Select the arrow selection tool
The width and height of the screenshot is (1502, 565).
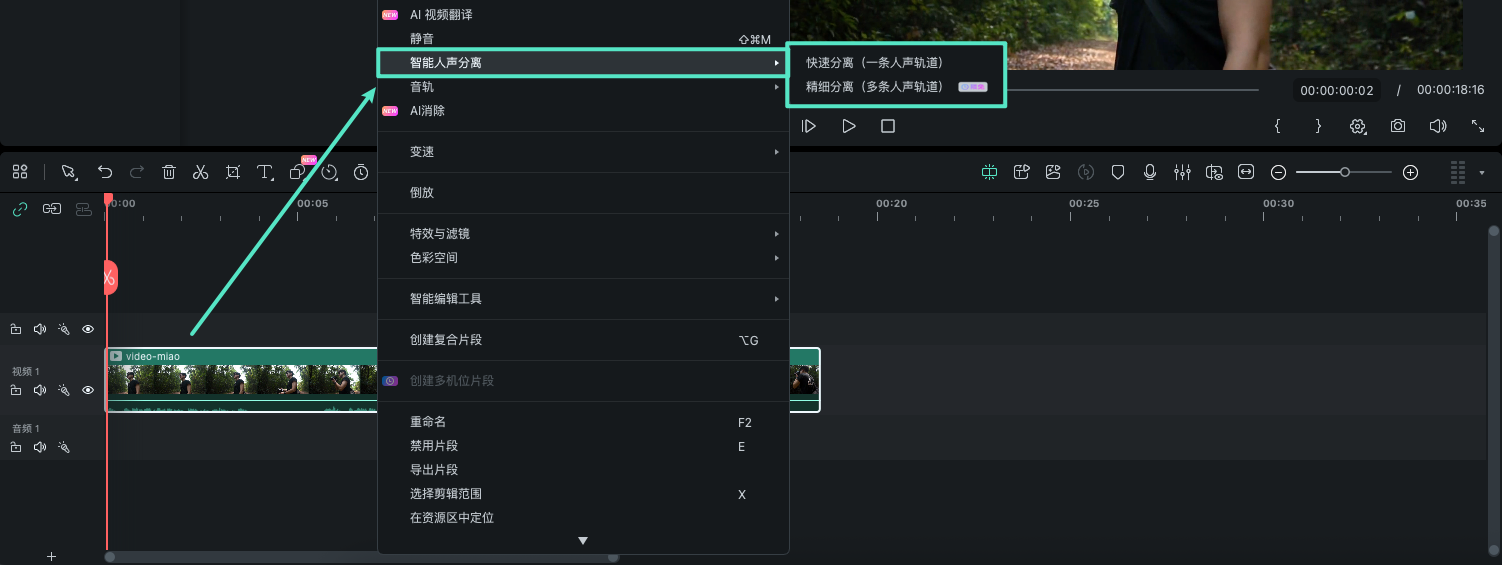click(69, 172)
